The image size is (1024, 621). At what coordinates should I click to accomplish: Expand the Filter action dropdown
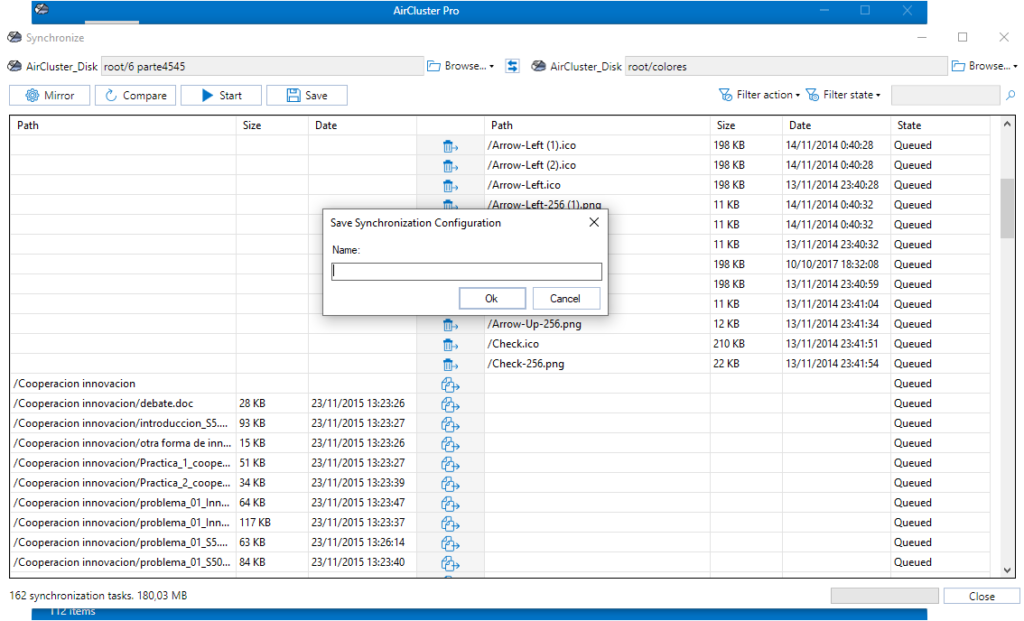point(759,95)
